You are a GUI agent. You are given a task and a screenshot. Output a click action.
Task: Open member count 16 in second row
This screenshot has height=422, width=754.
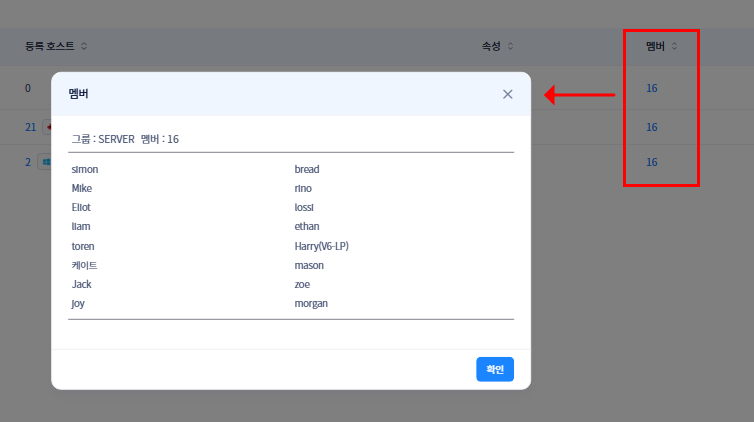pos(652,127)
